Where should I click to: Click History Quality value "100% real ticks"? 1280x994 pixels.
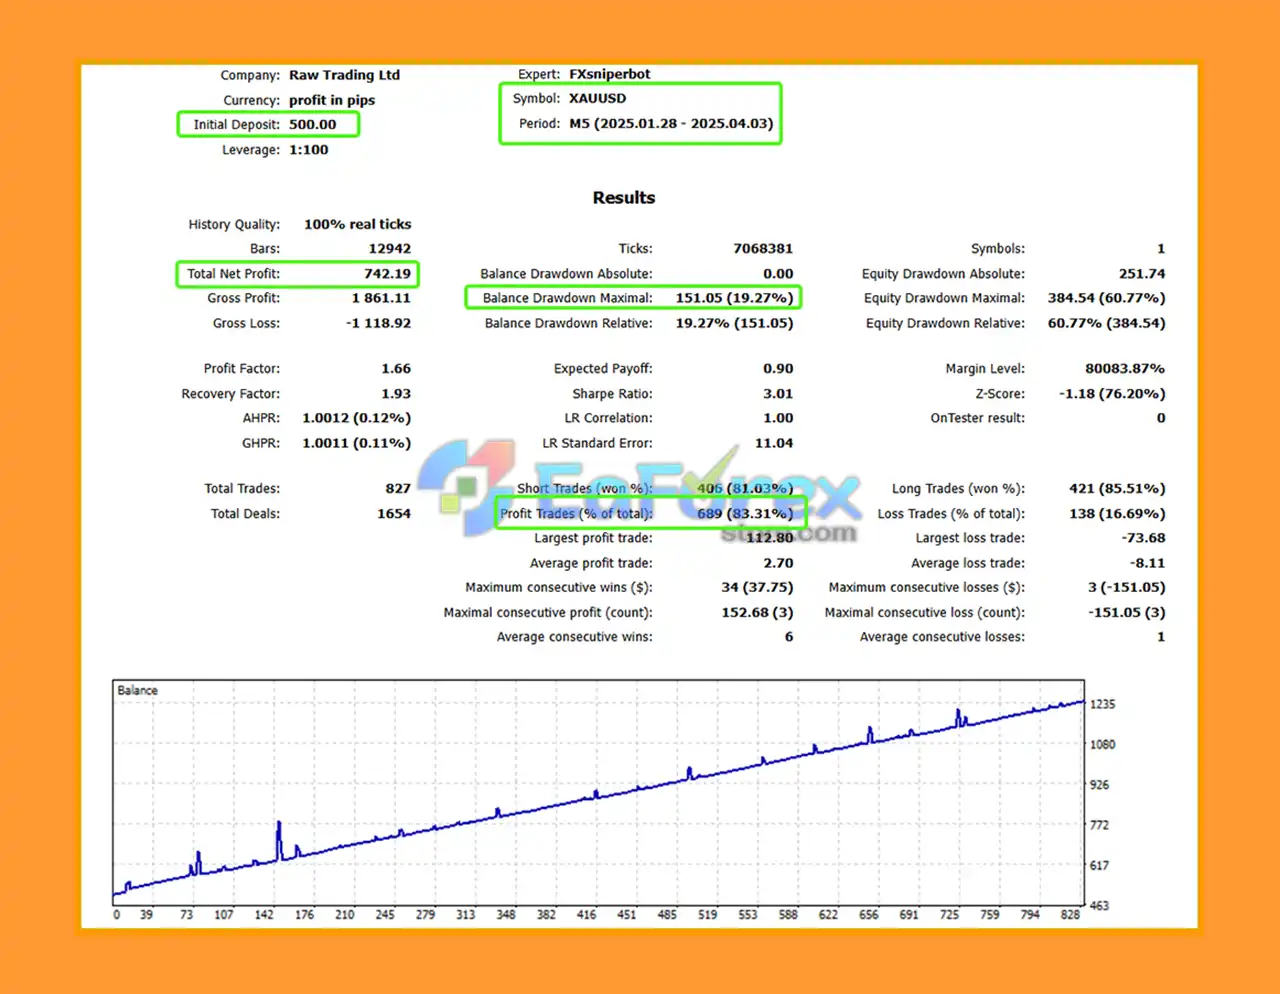click(x=358, y=224)
